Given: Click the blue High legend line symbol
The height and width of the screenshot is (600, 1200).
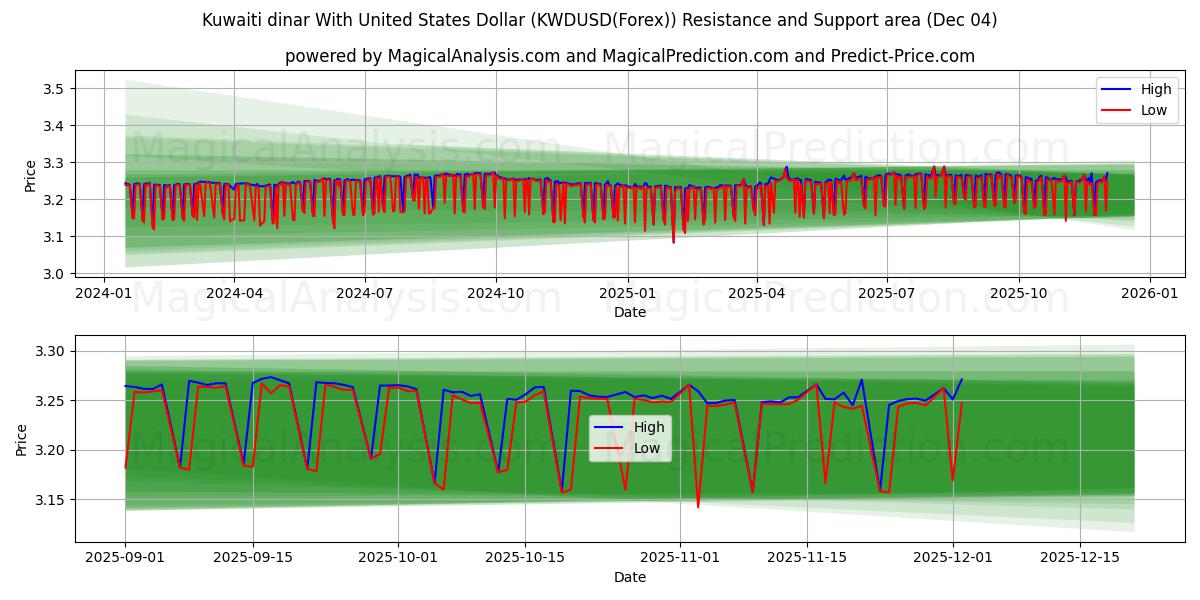Looking at the screenshot, I should (1118, 89).
